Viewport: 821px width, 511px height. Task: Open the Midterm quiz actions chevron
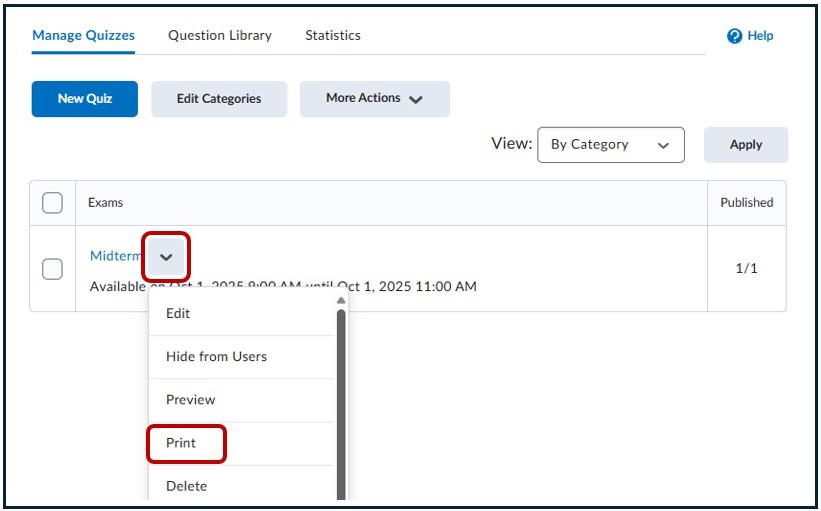point(166,257)
